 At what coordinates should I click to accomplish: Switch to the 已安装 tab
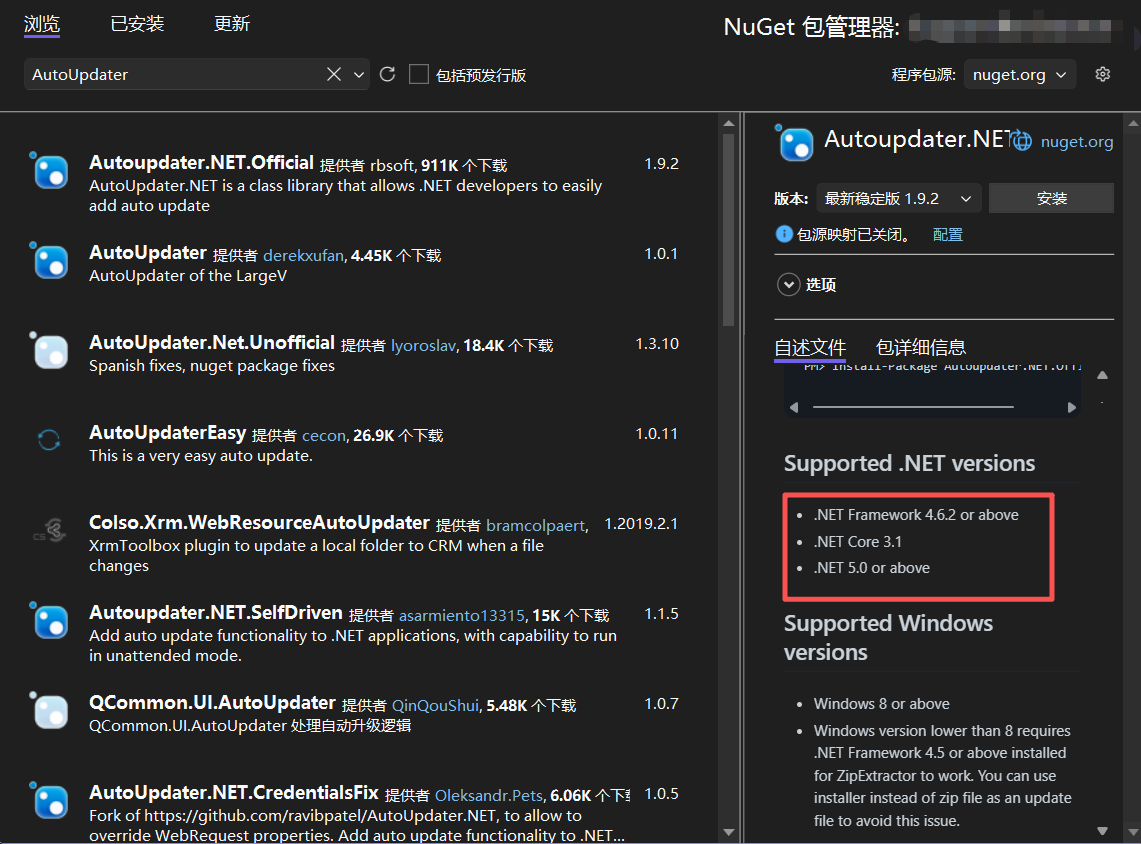137,24
